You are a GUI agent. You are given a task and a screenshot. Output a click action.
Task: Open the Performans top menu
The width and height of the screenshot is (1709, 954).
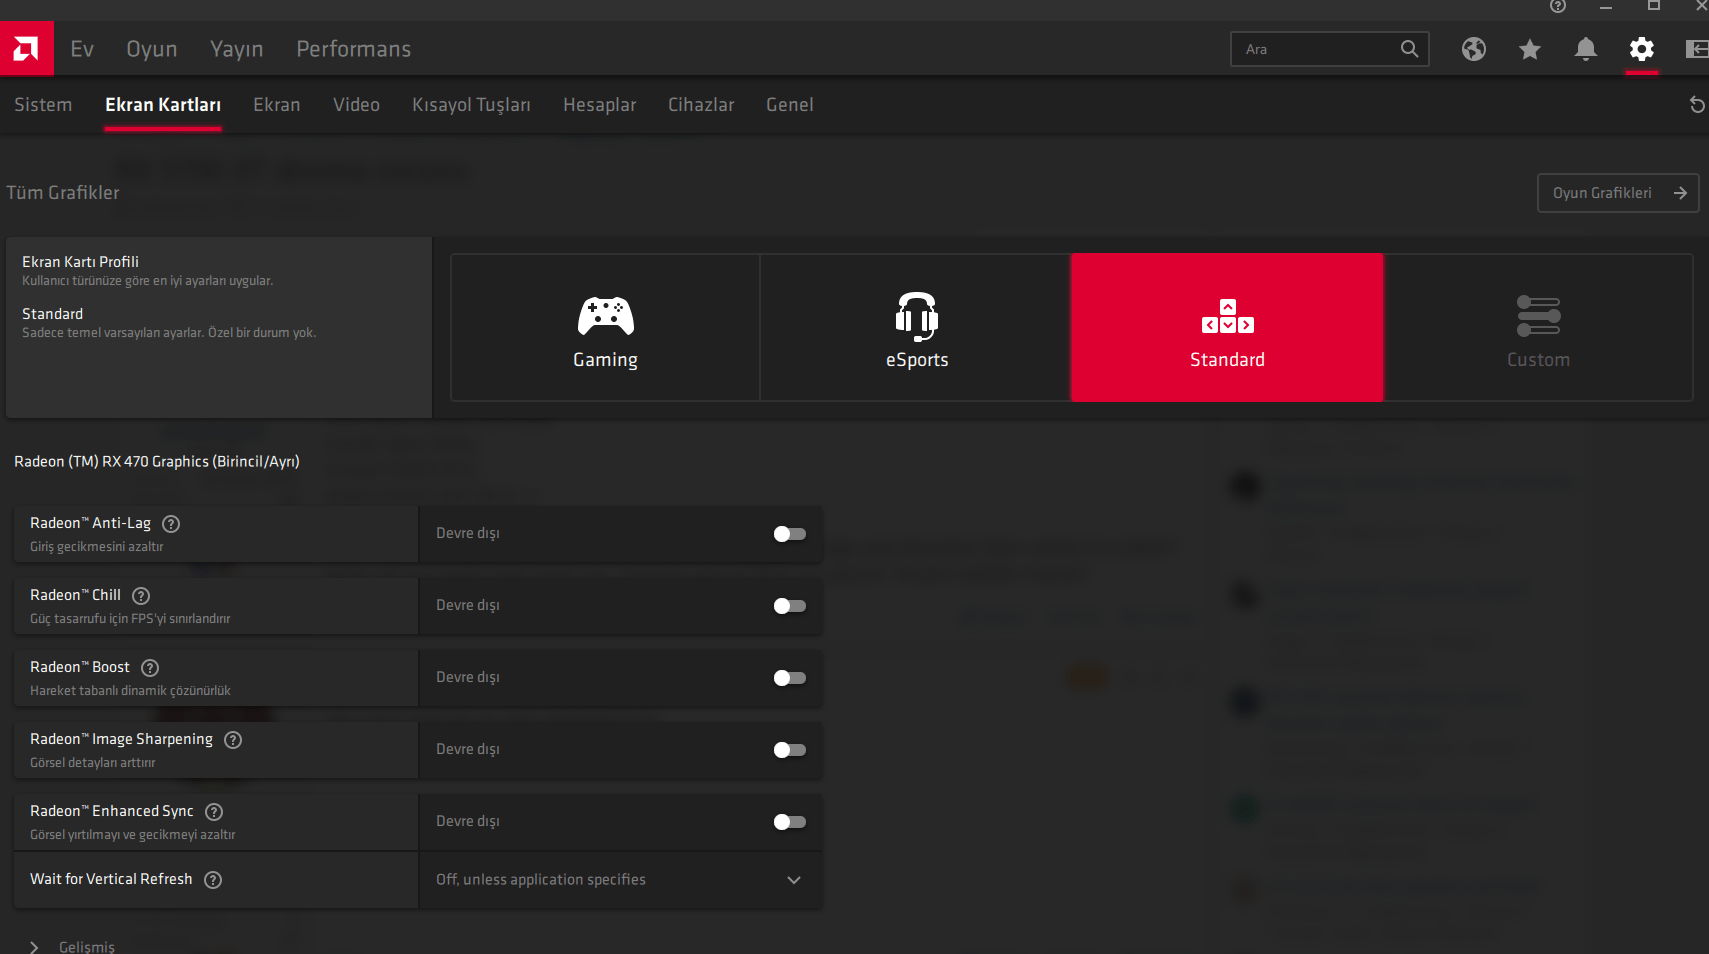pos(354,49)
